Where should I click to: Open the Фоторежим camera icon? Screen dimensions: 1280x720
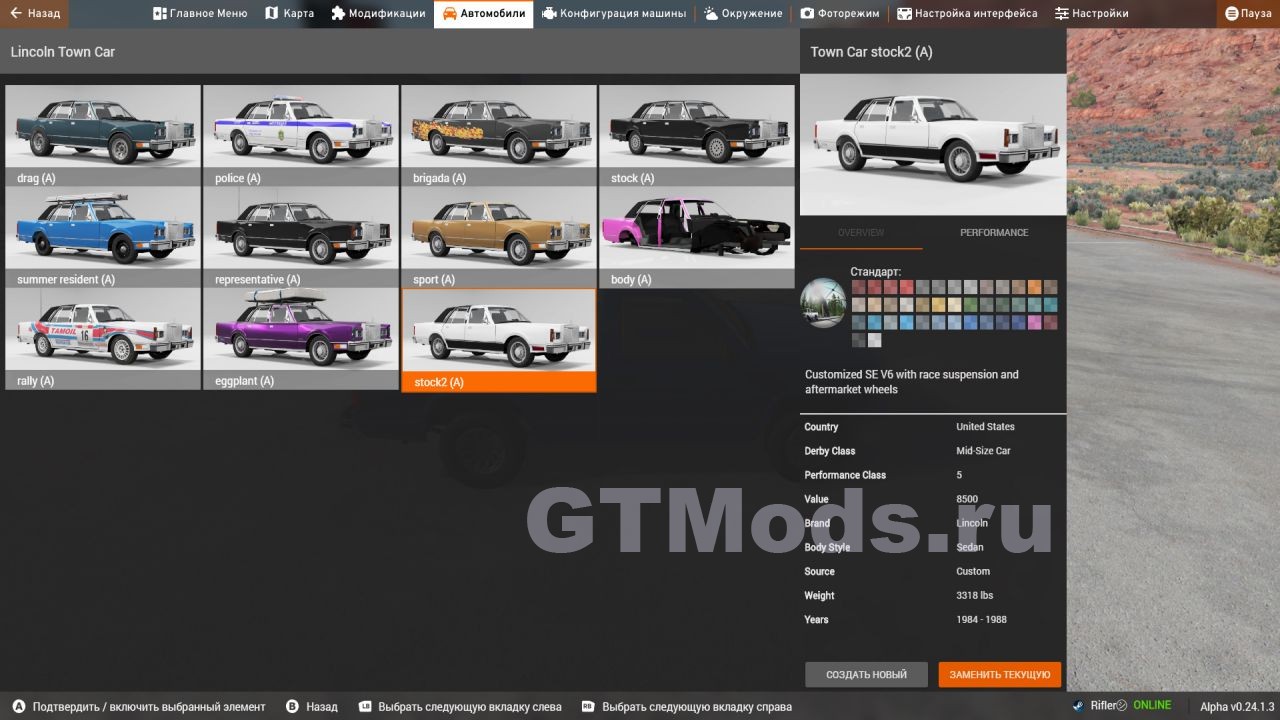(x=807, y=13)
